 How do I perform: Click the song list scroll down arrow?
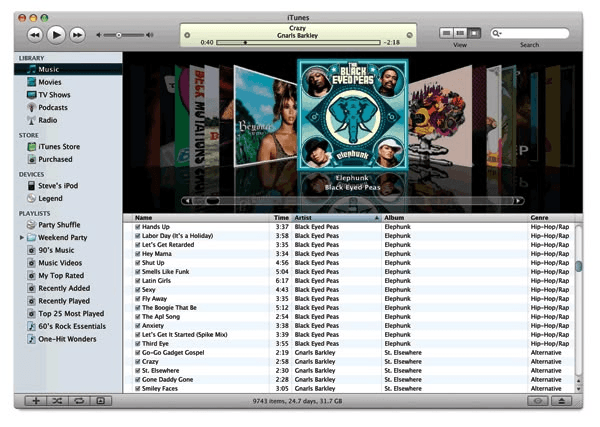[578, 388]
